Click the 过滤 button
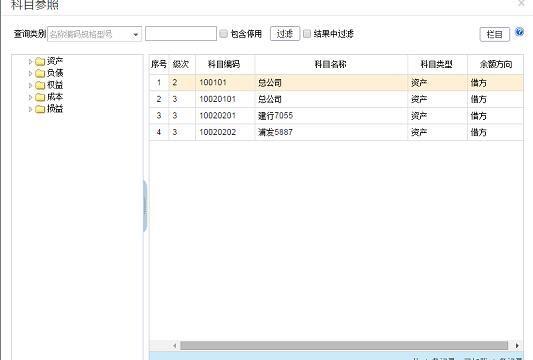The image size is (533, 360). pos(285,34)
